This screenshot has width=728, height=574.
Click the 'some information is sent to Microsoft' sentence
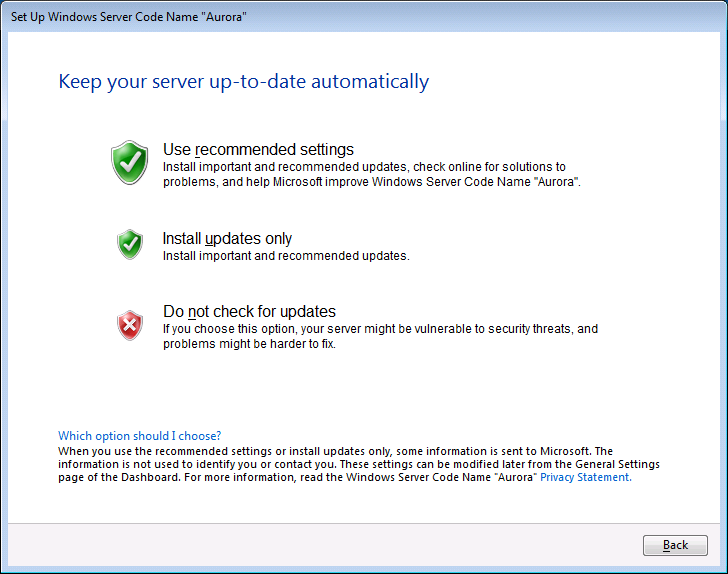coord(498,451)
